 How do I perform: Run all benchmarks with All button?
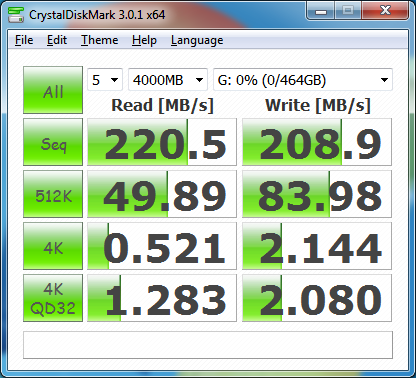point(53,90)
